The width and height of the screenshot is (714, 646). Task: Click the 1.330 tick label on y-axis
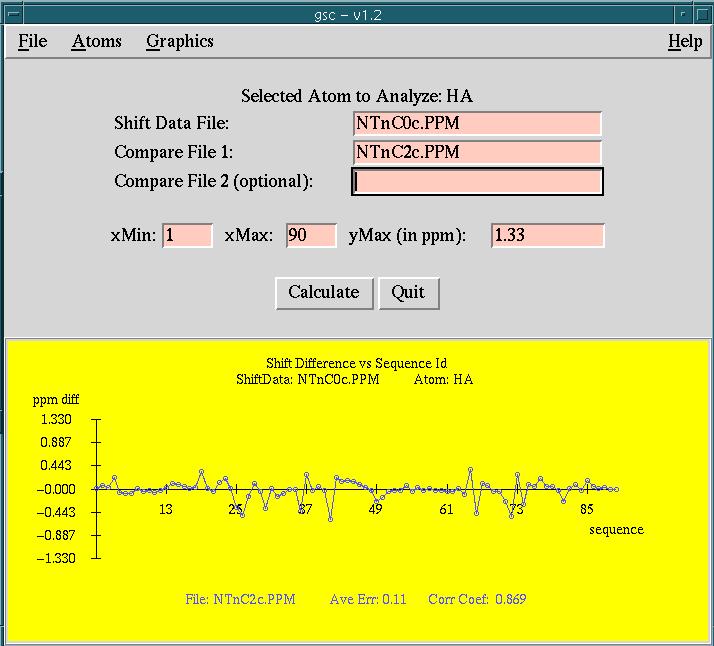point(56,419)
